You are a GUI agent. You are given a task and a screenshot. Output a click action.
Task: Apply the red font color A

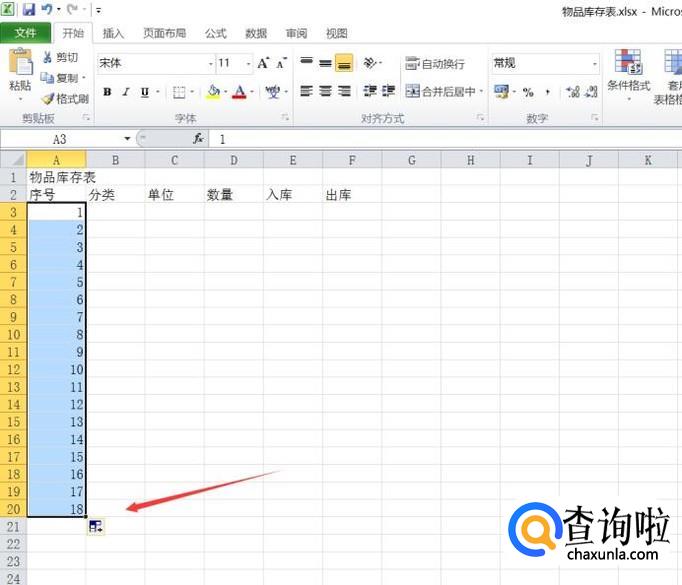tap(239, 92)
